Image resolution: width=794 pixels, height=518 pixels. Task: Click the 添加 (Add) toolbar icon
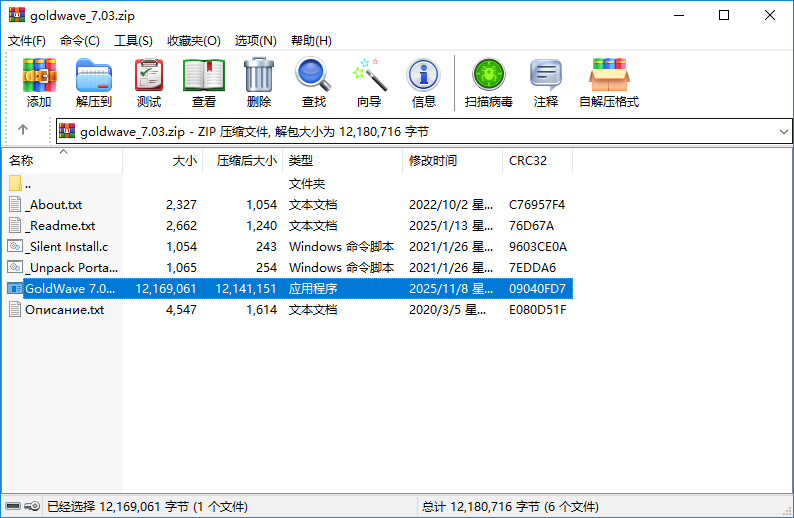tap(39, 75)
